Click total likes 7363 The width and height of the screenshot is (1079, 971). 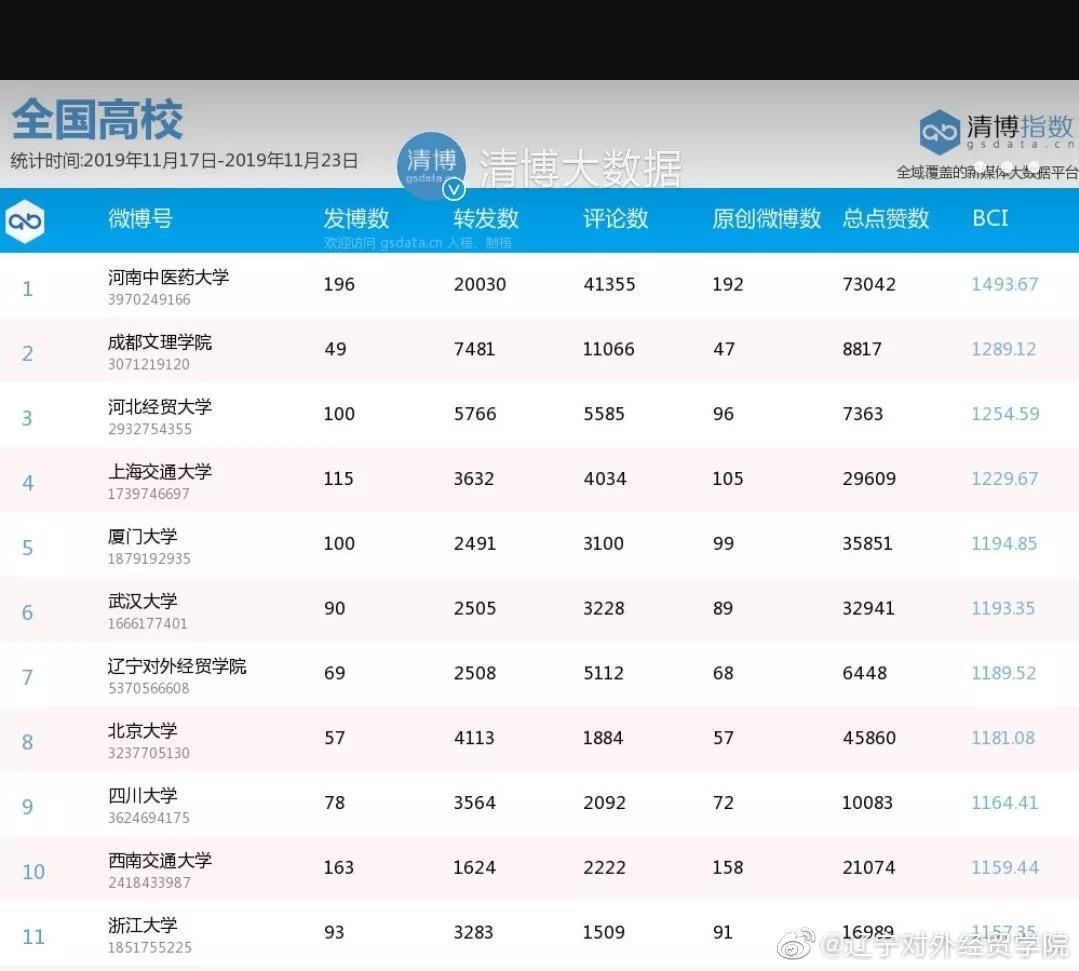coord(863,414)
